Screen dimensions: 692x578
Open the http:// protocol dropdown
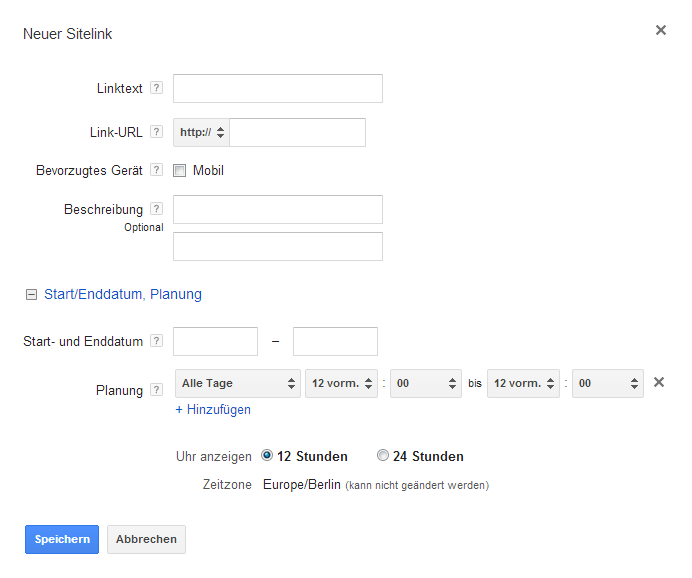[x=201, y=132]
